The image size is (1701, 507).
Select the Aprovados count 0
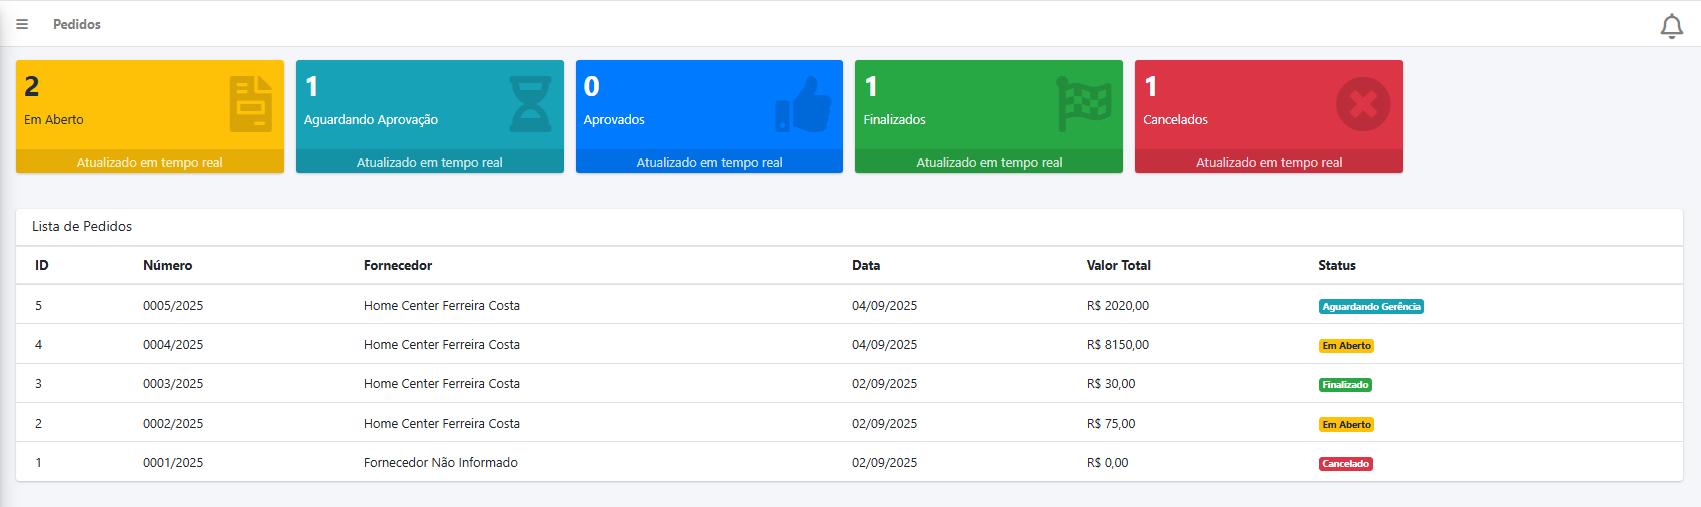[592, 87]
